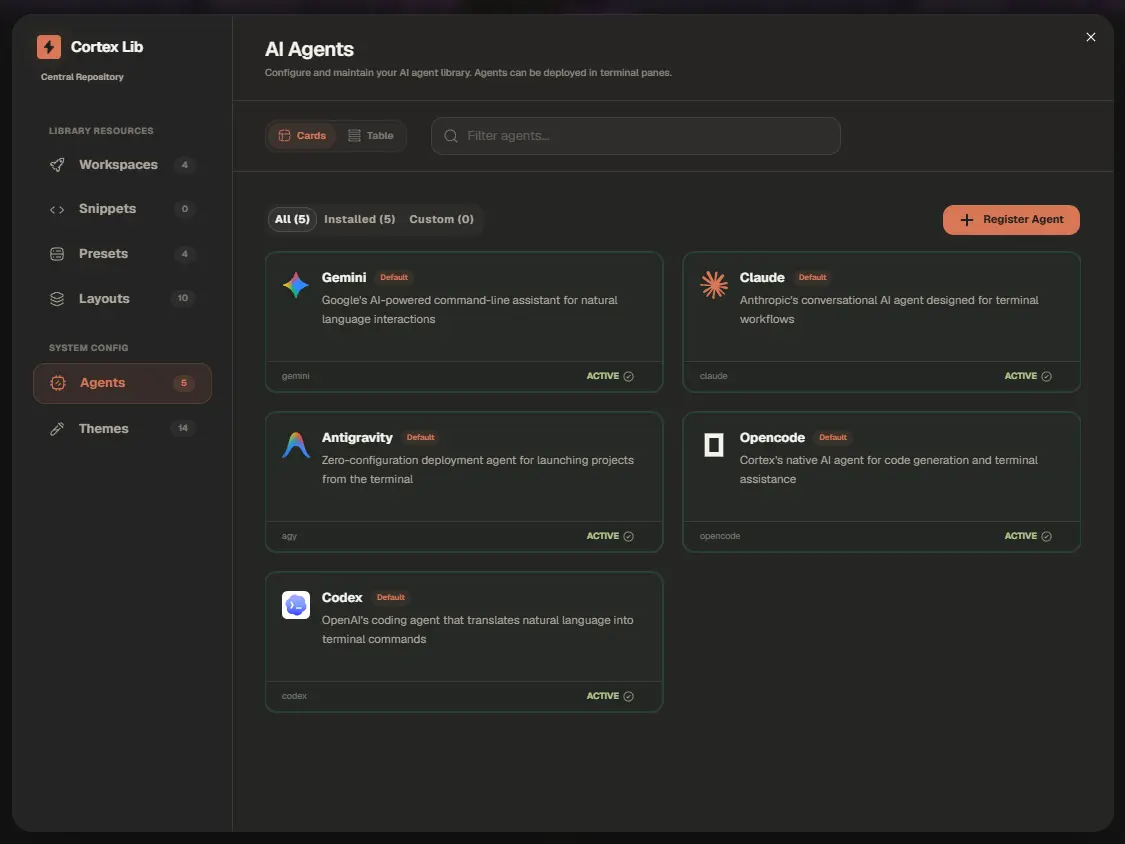Click the Workspaces rocket icon

57,165
